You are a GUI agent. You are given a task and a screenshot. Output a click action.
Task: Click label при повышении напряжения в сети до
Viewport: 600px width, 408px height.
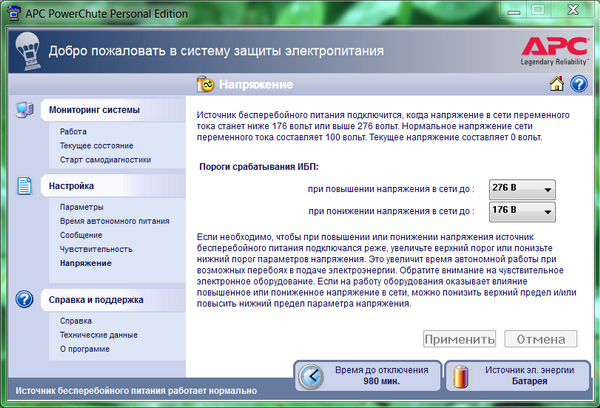coord(391,189)
